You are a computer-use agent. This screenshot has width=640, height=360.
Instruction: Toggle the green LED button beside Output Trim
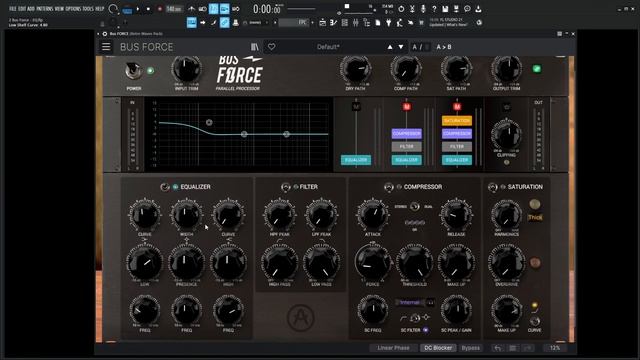click(537, 69)
